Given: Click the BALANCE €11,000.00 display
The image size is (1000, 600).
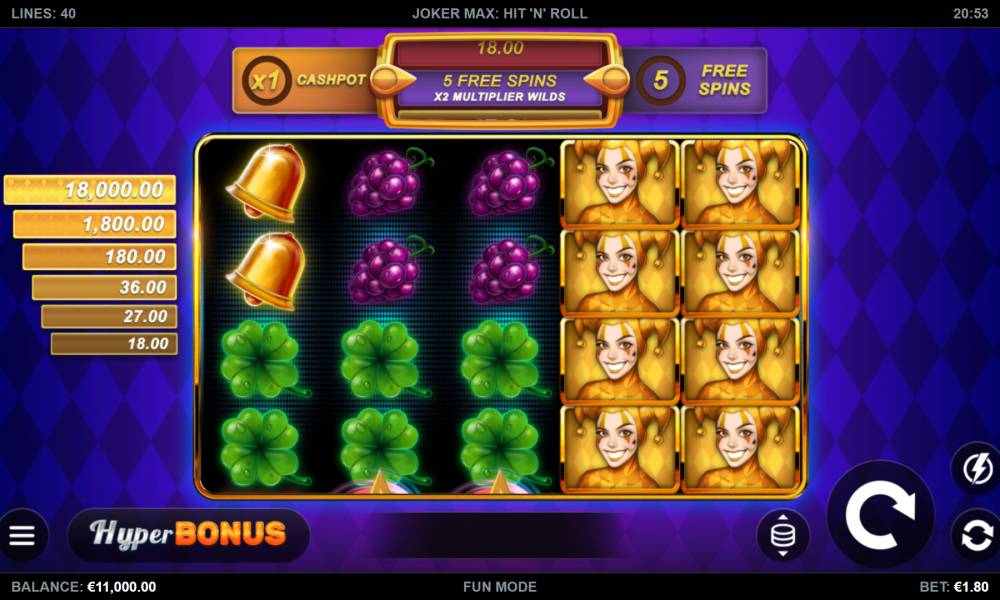Looking at the screenshot, I should pyautogui.click(x=84, y=587).
